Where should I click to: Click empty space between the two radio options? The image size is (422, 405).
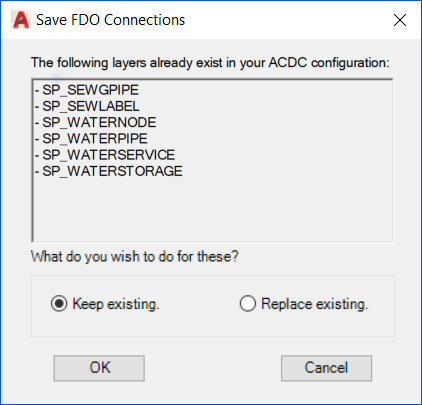click(199, 304)
